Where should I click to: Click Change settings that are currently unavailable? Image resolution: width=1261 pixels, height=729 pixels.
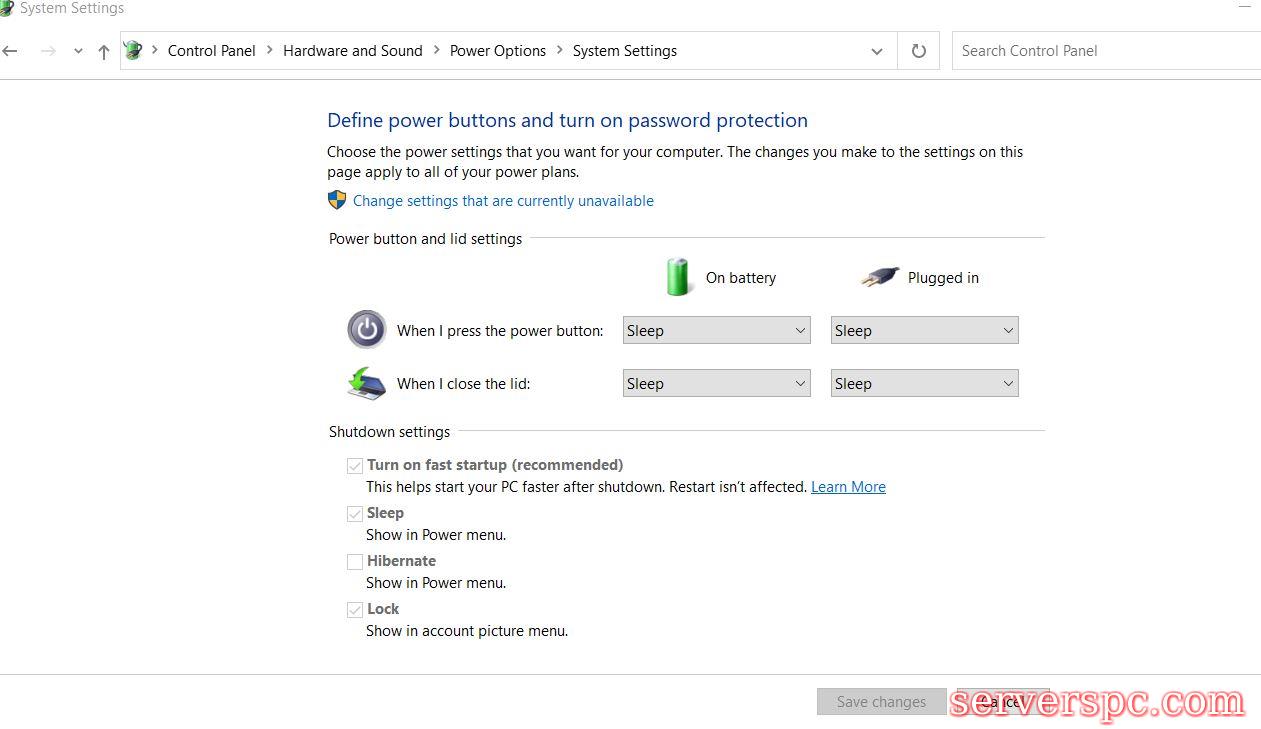503,201
